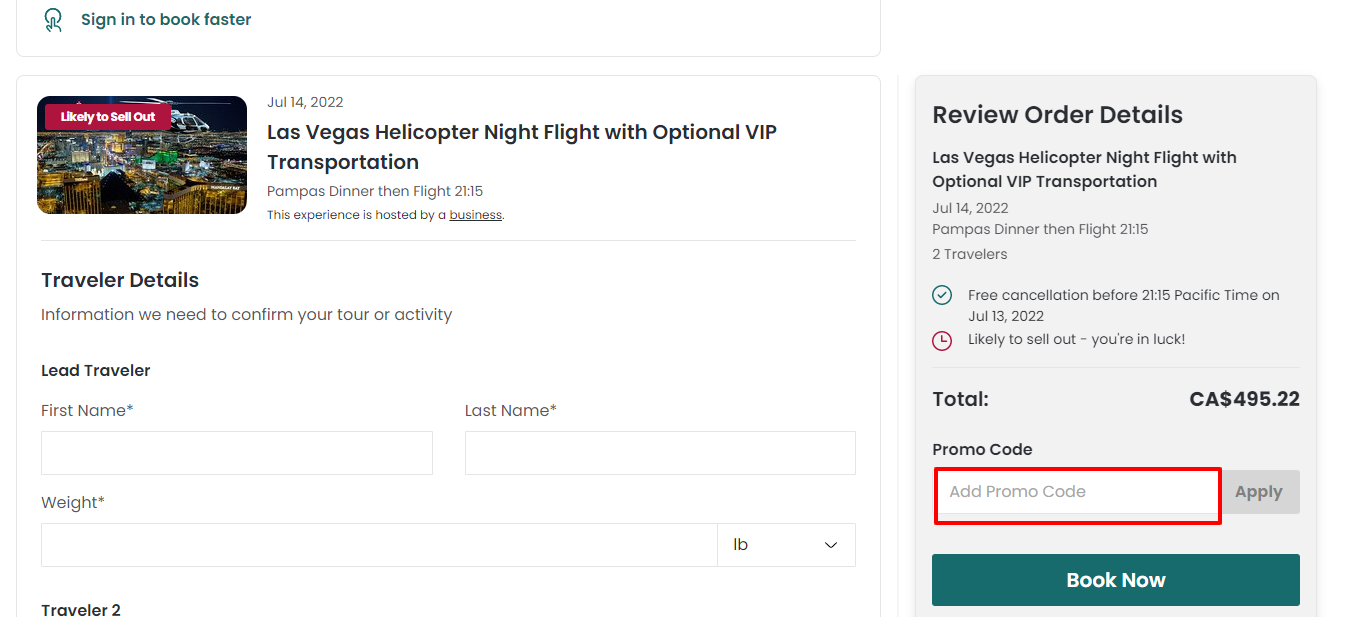Viewport: 1349px width, 617px height.
Task: Click the sign-in hand pointer icon
Action: 54,20
